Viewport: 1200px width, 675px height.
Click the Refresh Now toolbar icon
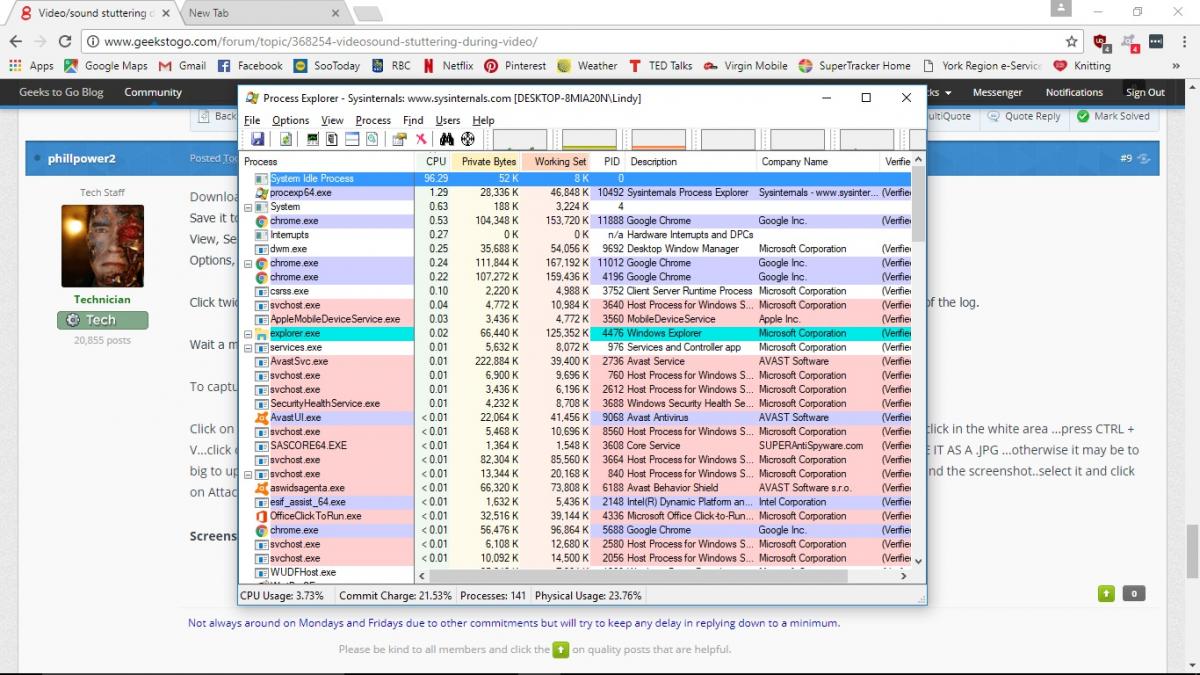286,139
